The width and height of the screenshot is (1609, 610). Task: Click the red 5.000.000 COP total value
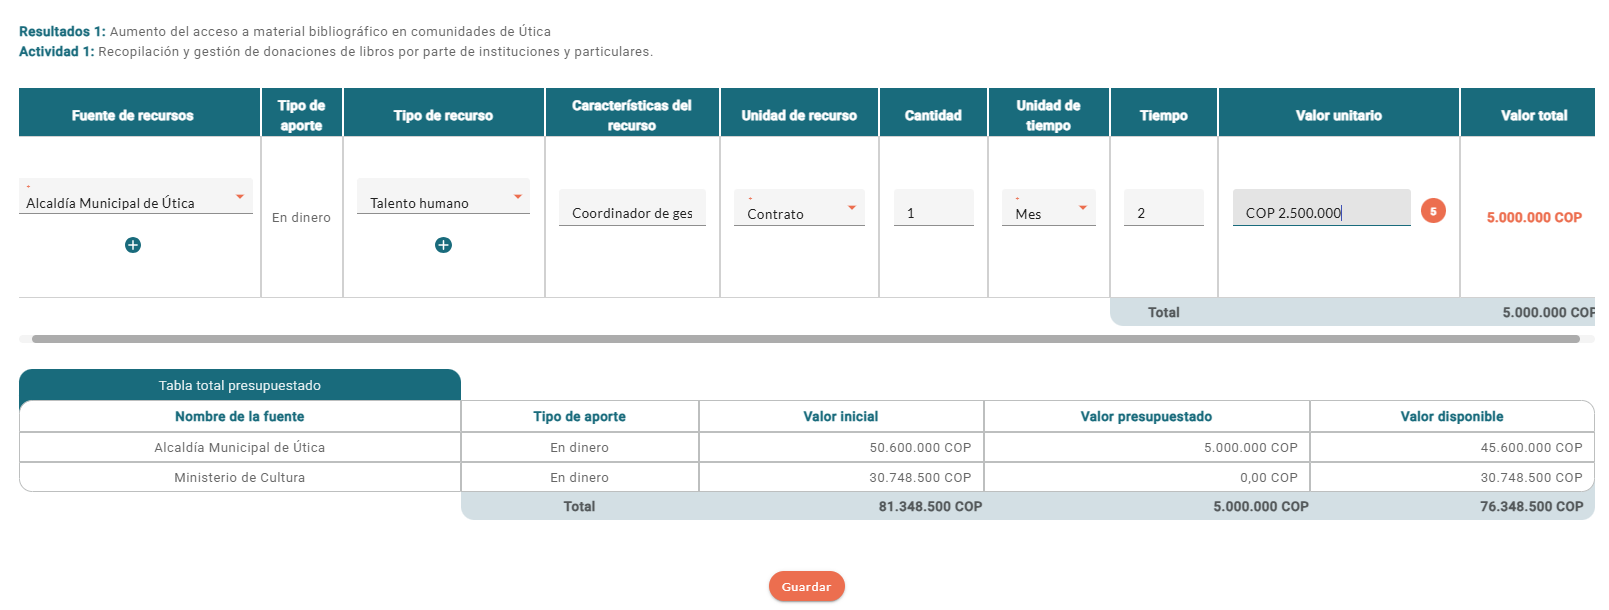[1533, 216]
